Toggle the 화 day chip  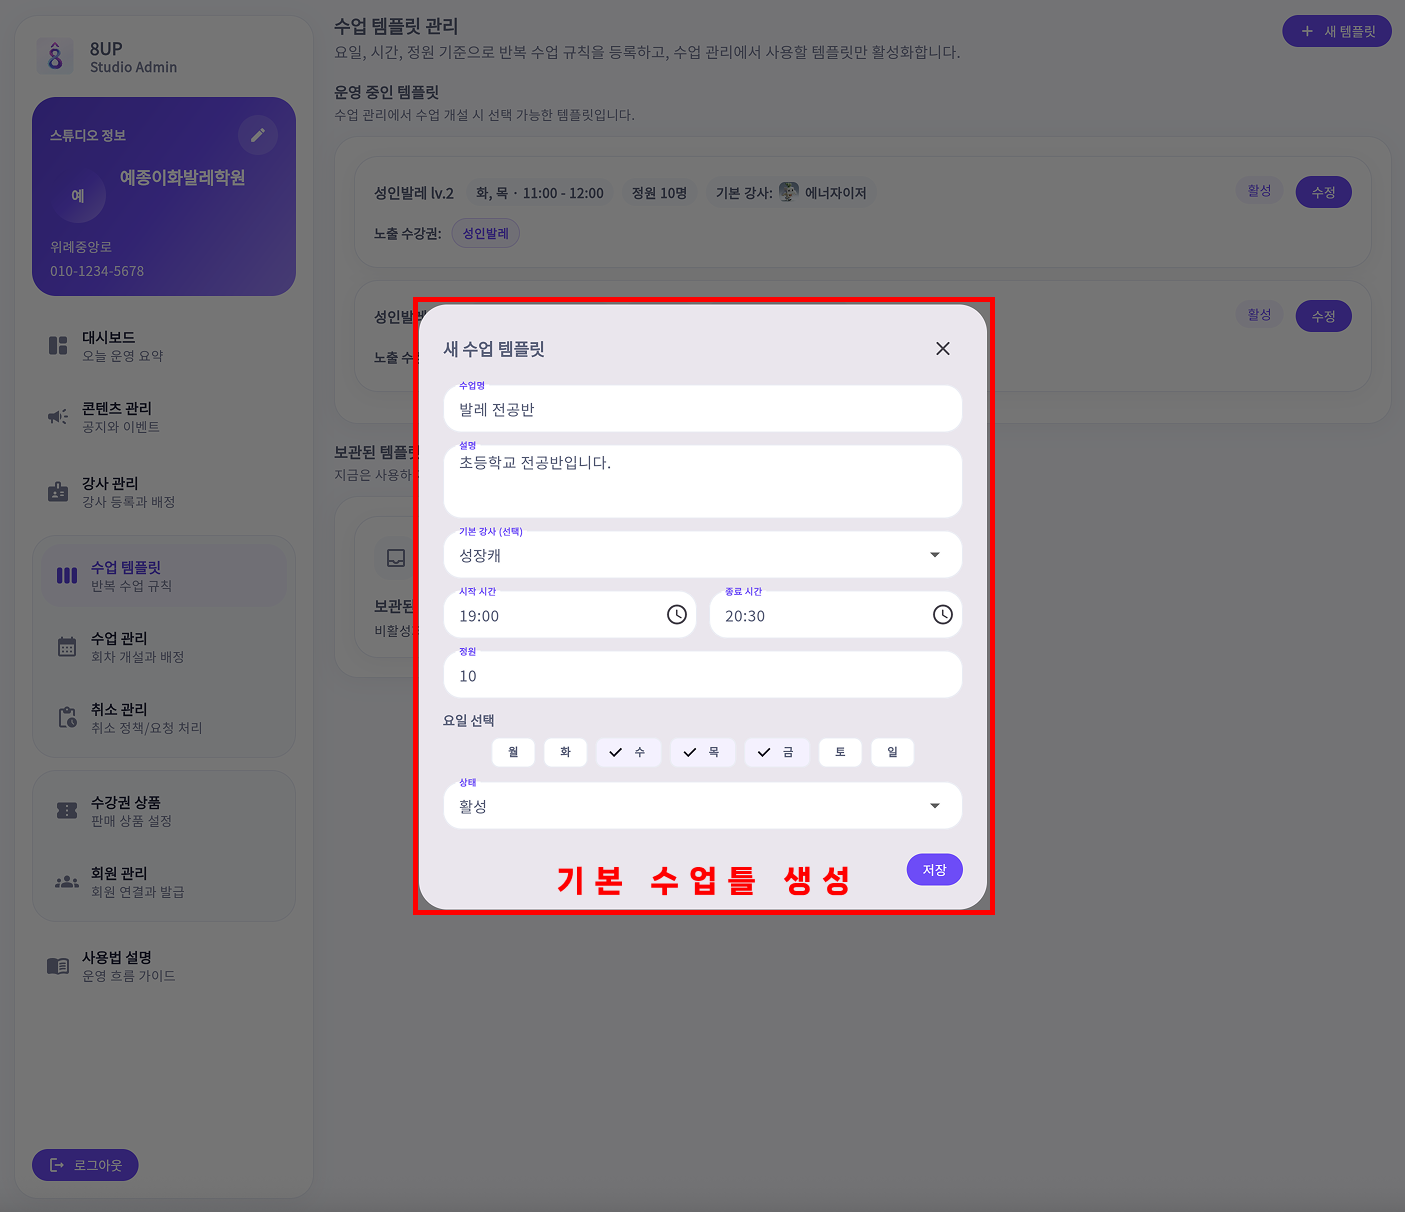pos(565,752)
